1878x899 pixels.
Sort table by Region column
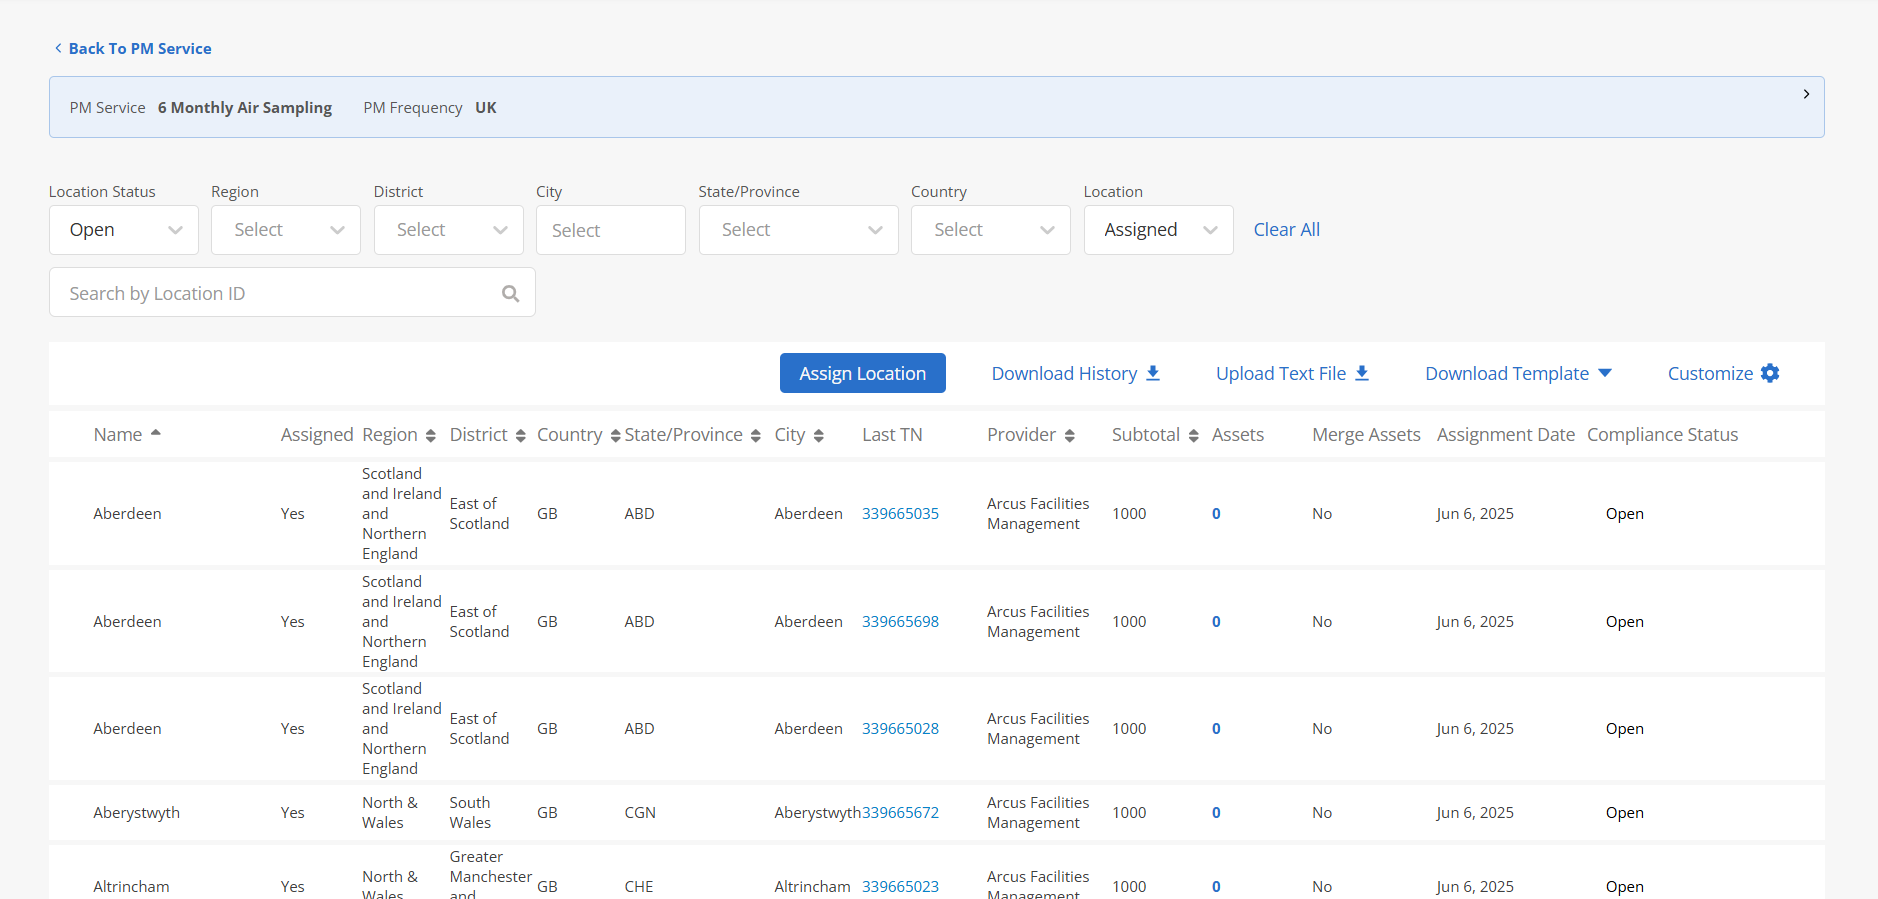(430, 435)
